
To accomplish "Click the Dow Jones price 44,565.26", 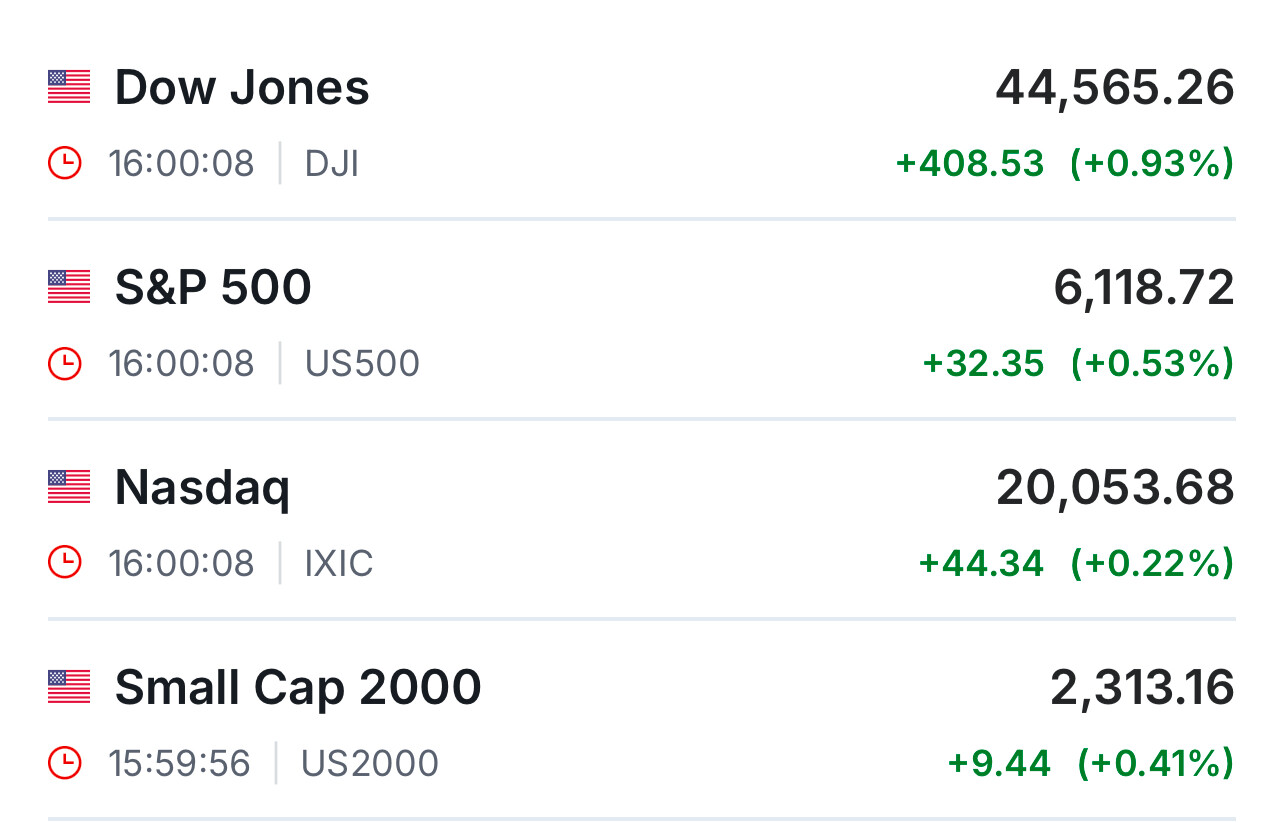I will pyautogui.click(x=1114, y=89).
